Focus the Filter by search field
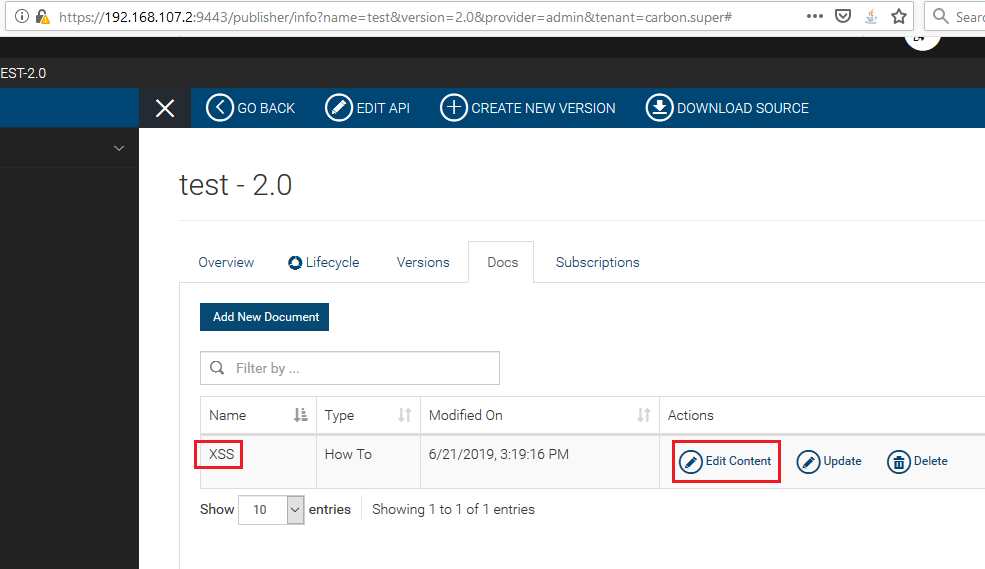 click(350, 368)
